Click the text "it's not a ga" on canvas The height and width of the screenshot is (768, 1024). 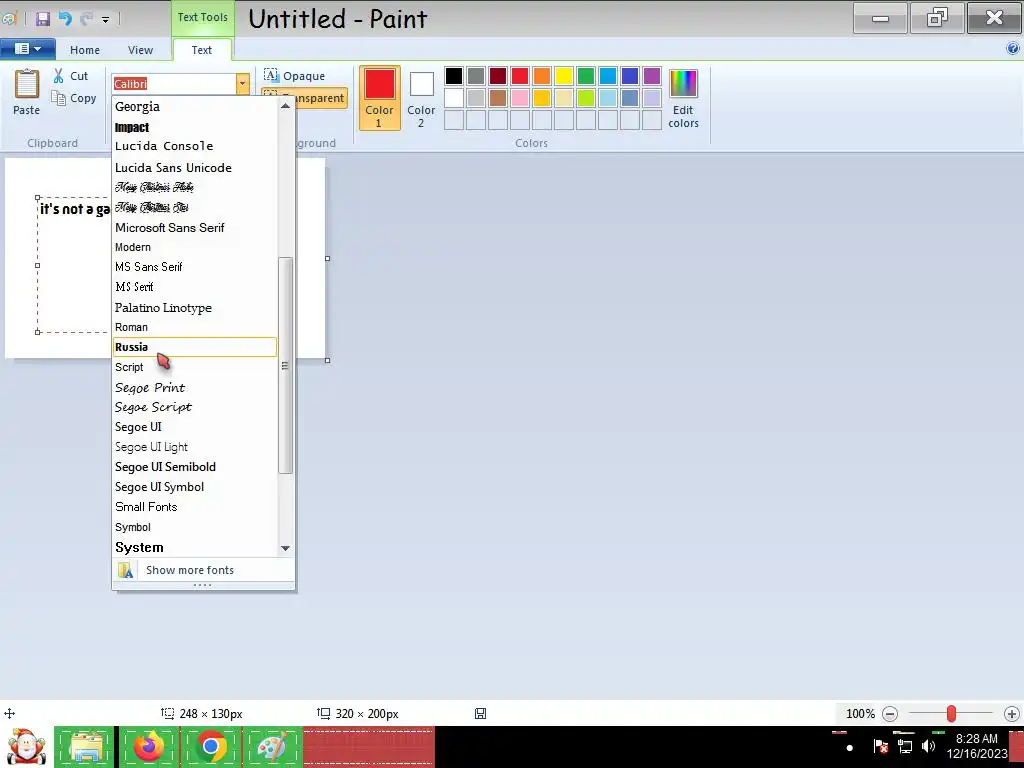(x=74, y=209)
